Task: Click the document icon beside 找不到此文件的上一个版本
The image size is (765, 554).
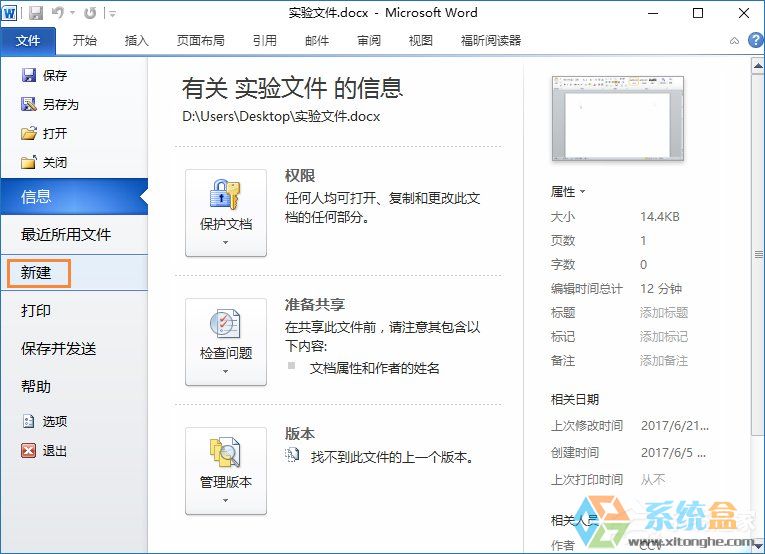Action: point(292,456)
